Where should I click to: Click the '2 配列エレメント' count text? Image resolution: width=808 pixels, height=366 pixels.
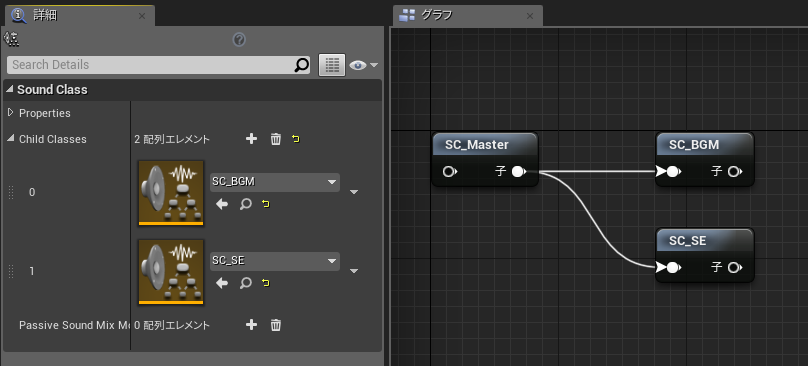(x=172, y=139)
